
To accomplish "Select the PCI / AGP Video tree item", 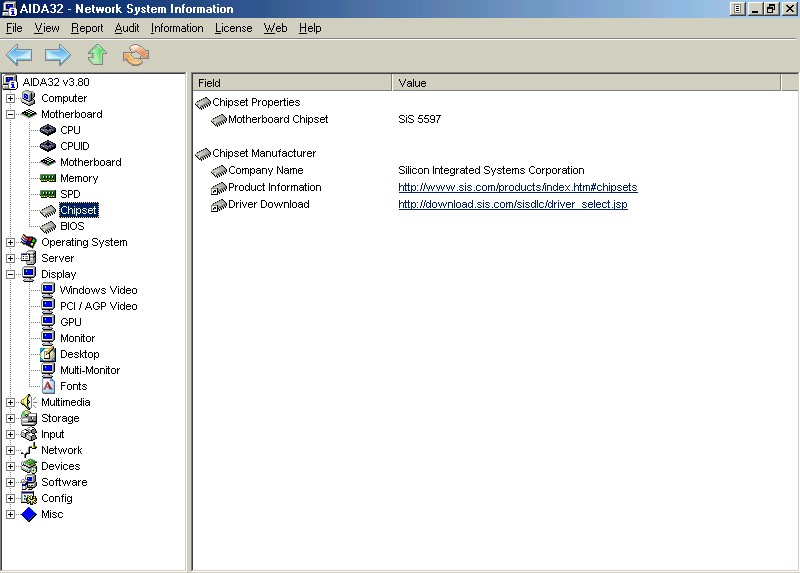I will [x=98, y=306].
